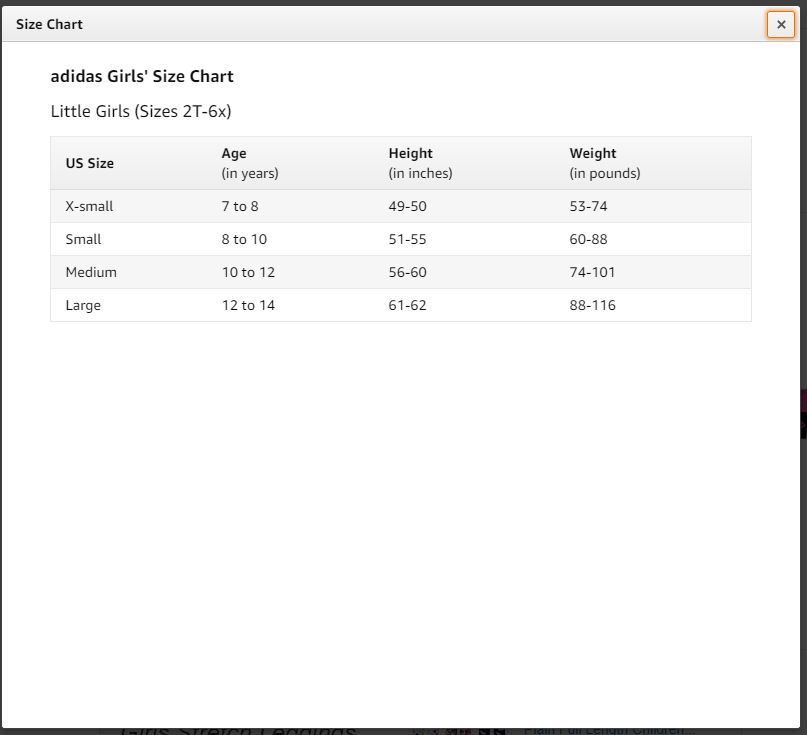Click the weight cell "74-101"
Image resolution: width=807 pixels, height=735 pixels.
(x=592, y=272)
